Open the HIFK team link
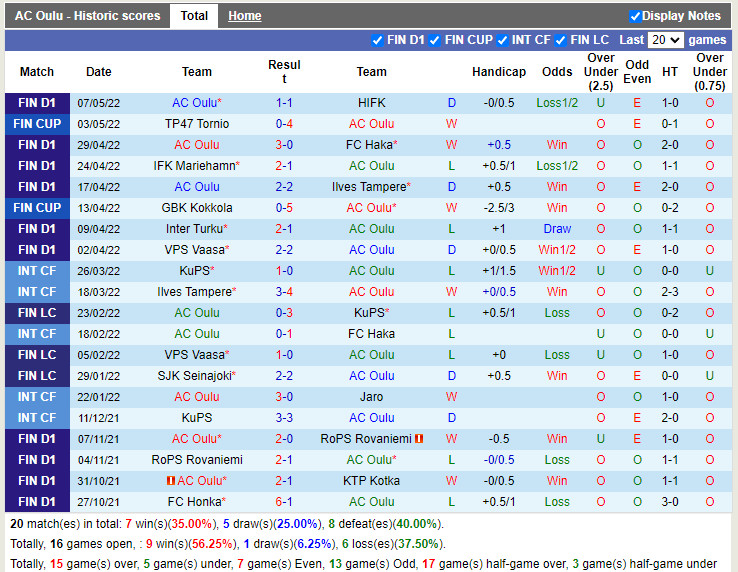738x572 pixels. [x=371, y=103]
